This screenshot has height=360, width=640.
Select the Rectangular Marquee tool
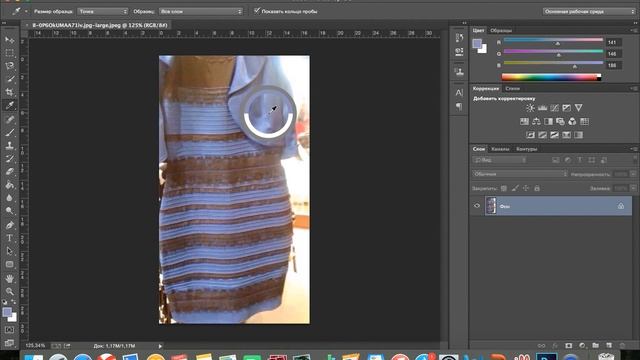(x=9, y=53)
